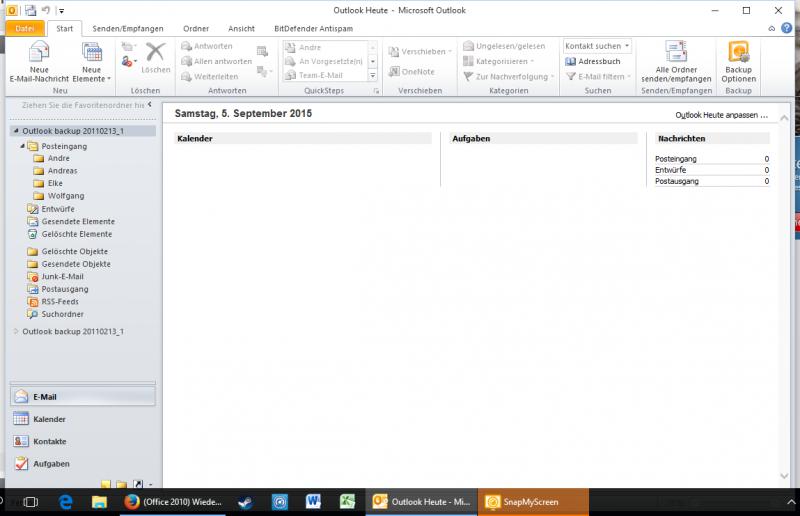This screenshot has width=800, height=516.
Task: Minimize the ribbon with the caret icon
Action: [x=772, y=29]
